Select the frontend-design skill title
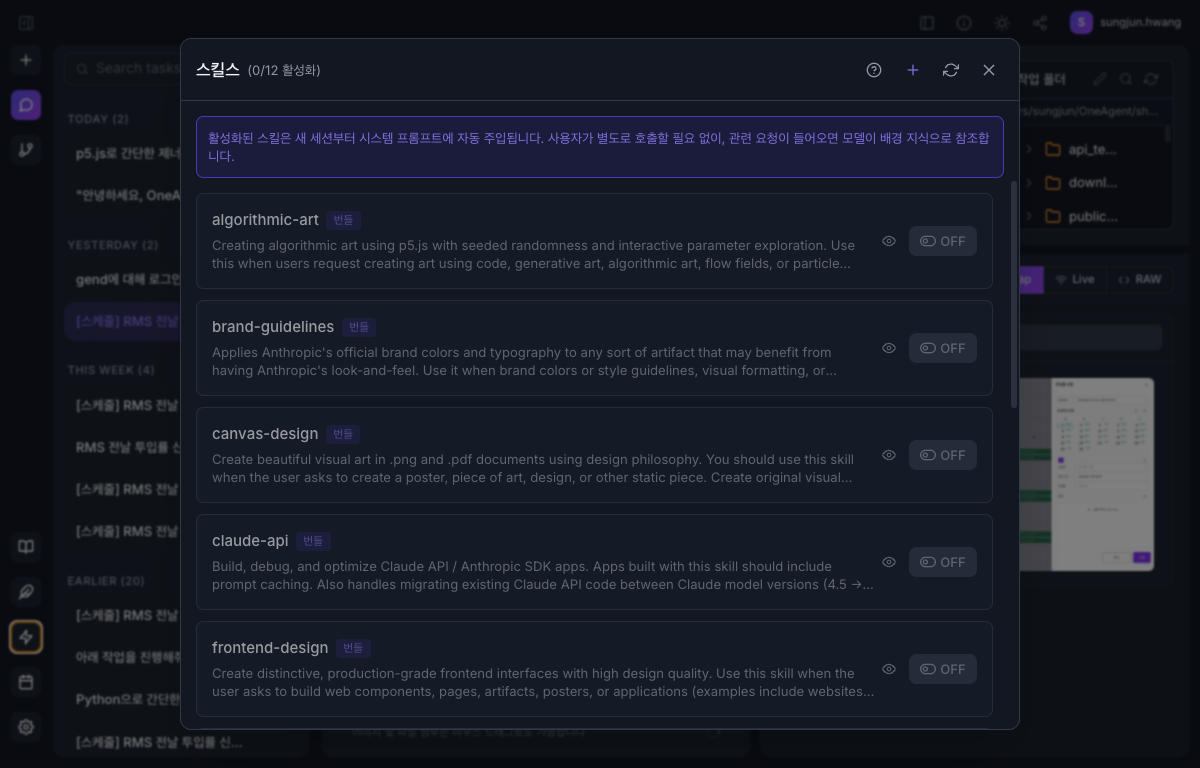This screenshot has width=1200, height=768. [x=270, y=648]
